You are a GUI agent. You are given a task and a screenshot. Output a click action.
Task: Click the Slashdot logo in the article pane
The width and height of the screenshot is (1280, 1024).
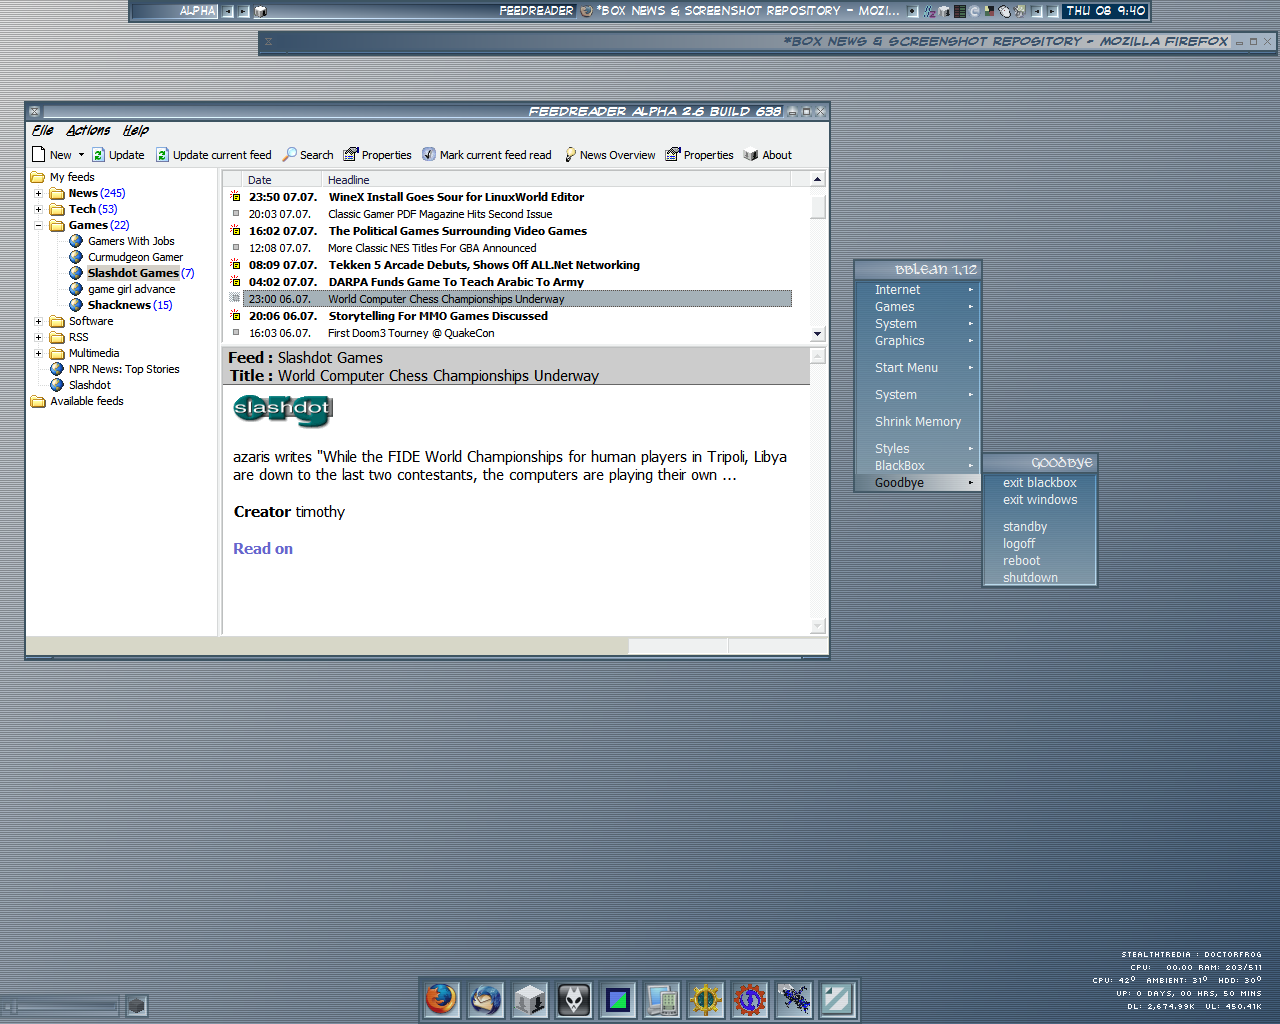pos(282,410)
